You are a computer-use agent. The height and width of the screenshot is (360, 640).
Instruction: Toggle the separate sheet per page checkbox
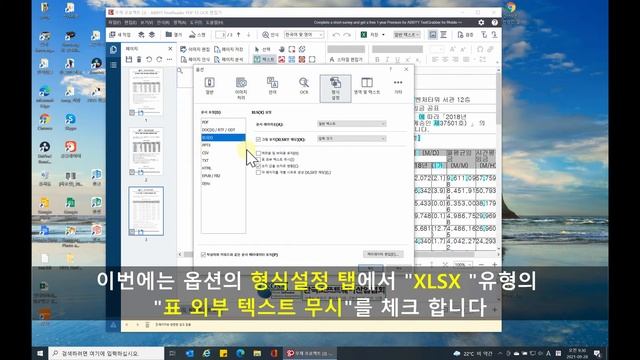click(258, 173)
